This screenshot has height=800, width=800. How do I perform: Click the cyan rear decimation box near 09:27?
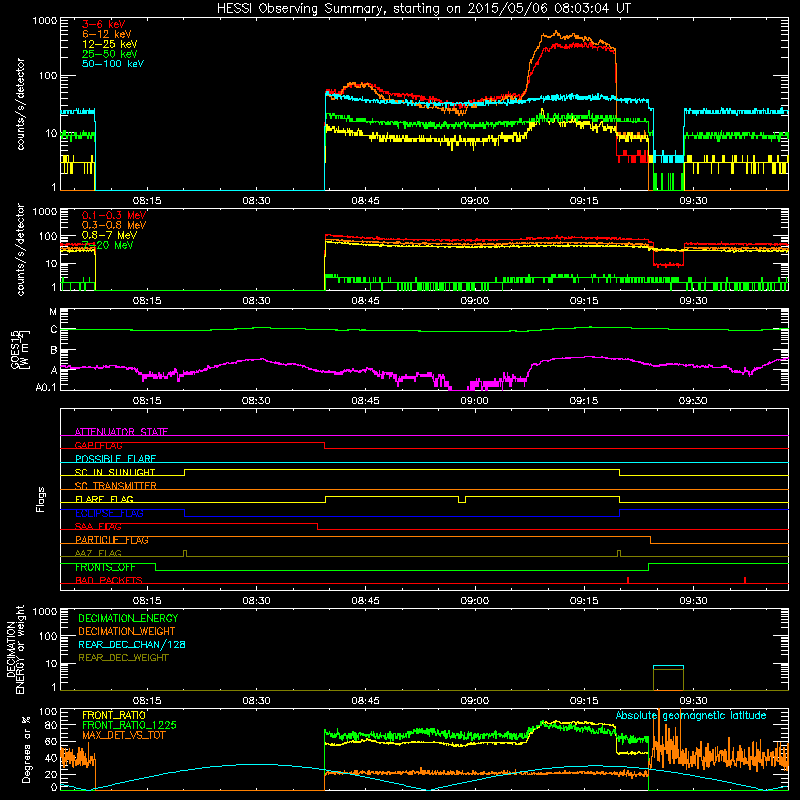click(668, 678)
